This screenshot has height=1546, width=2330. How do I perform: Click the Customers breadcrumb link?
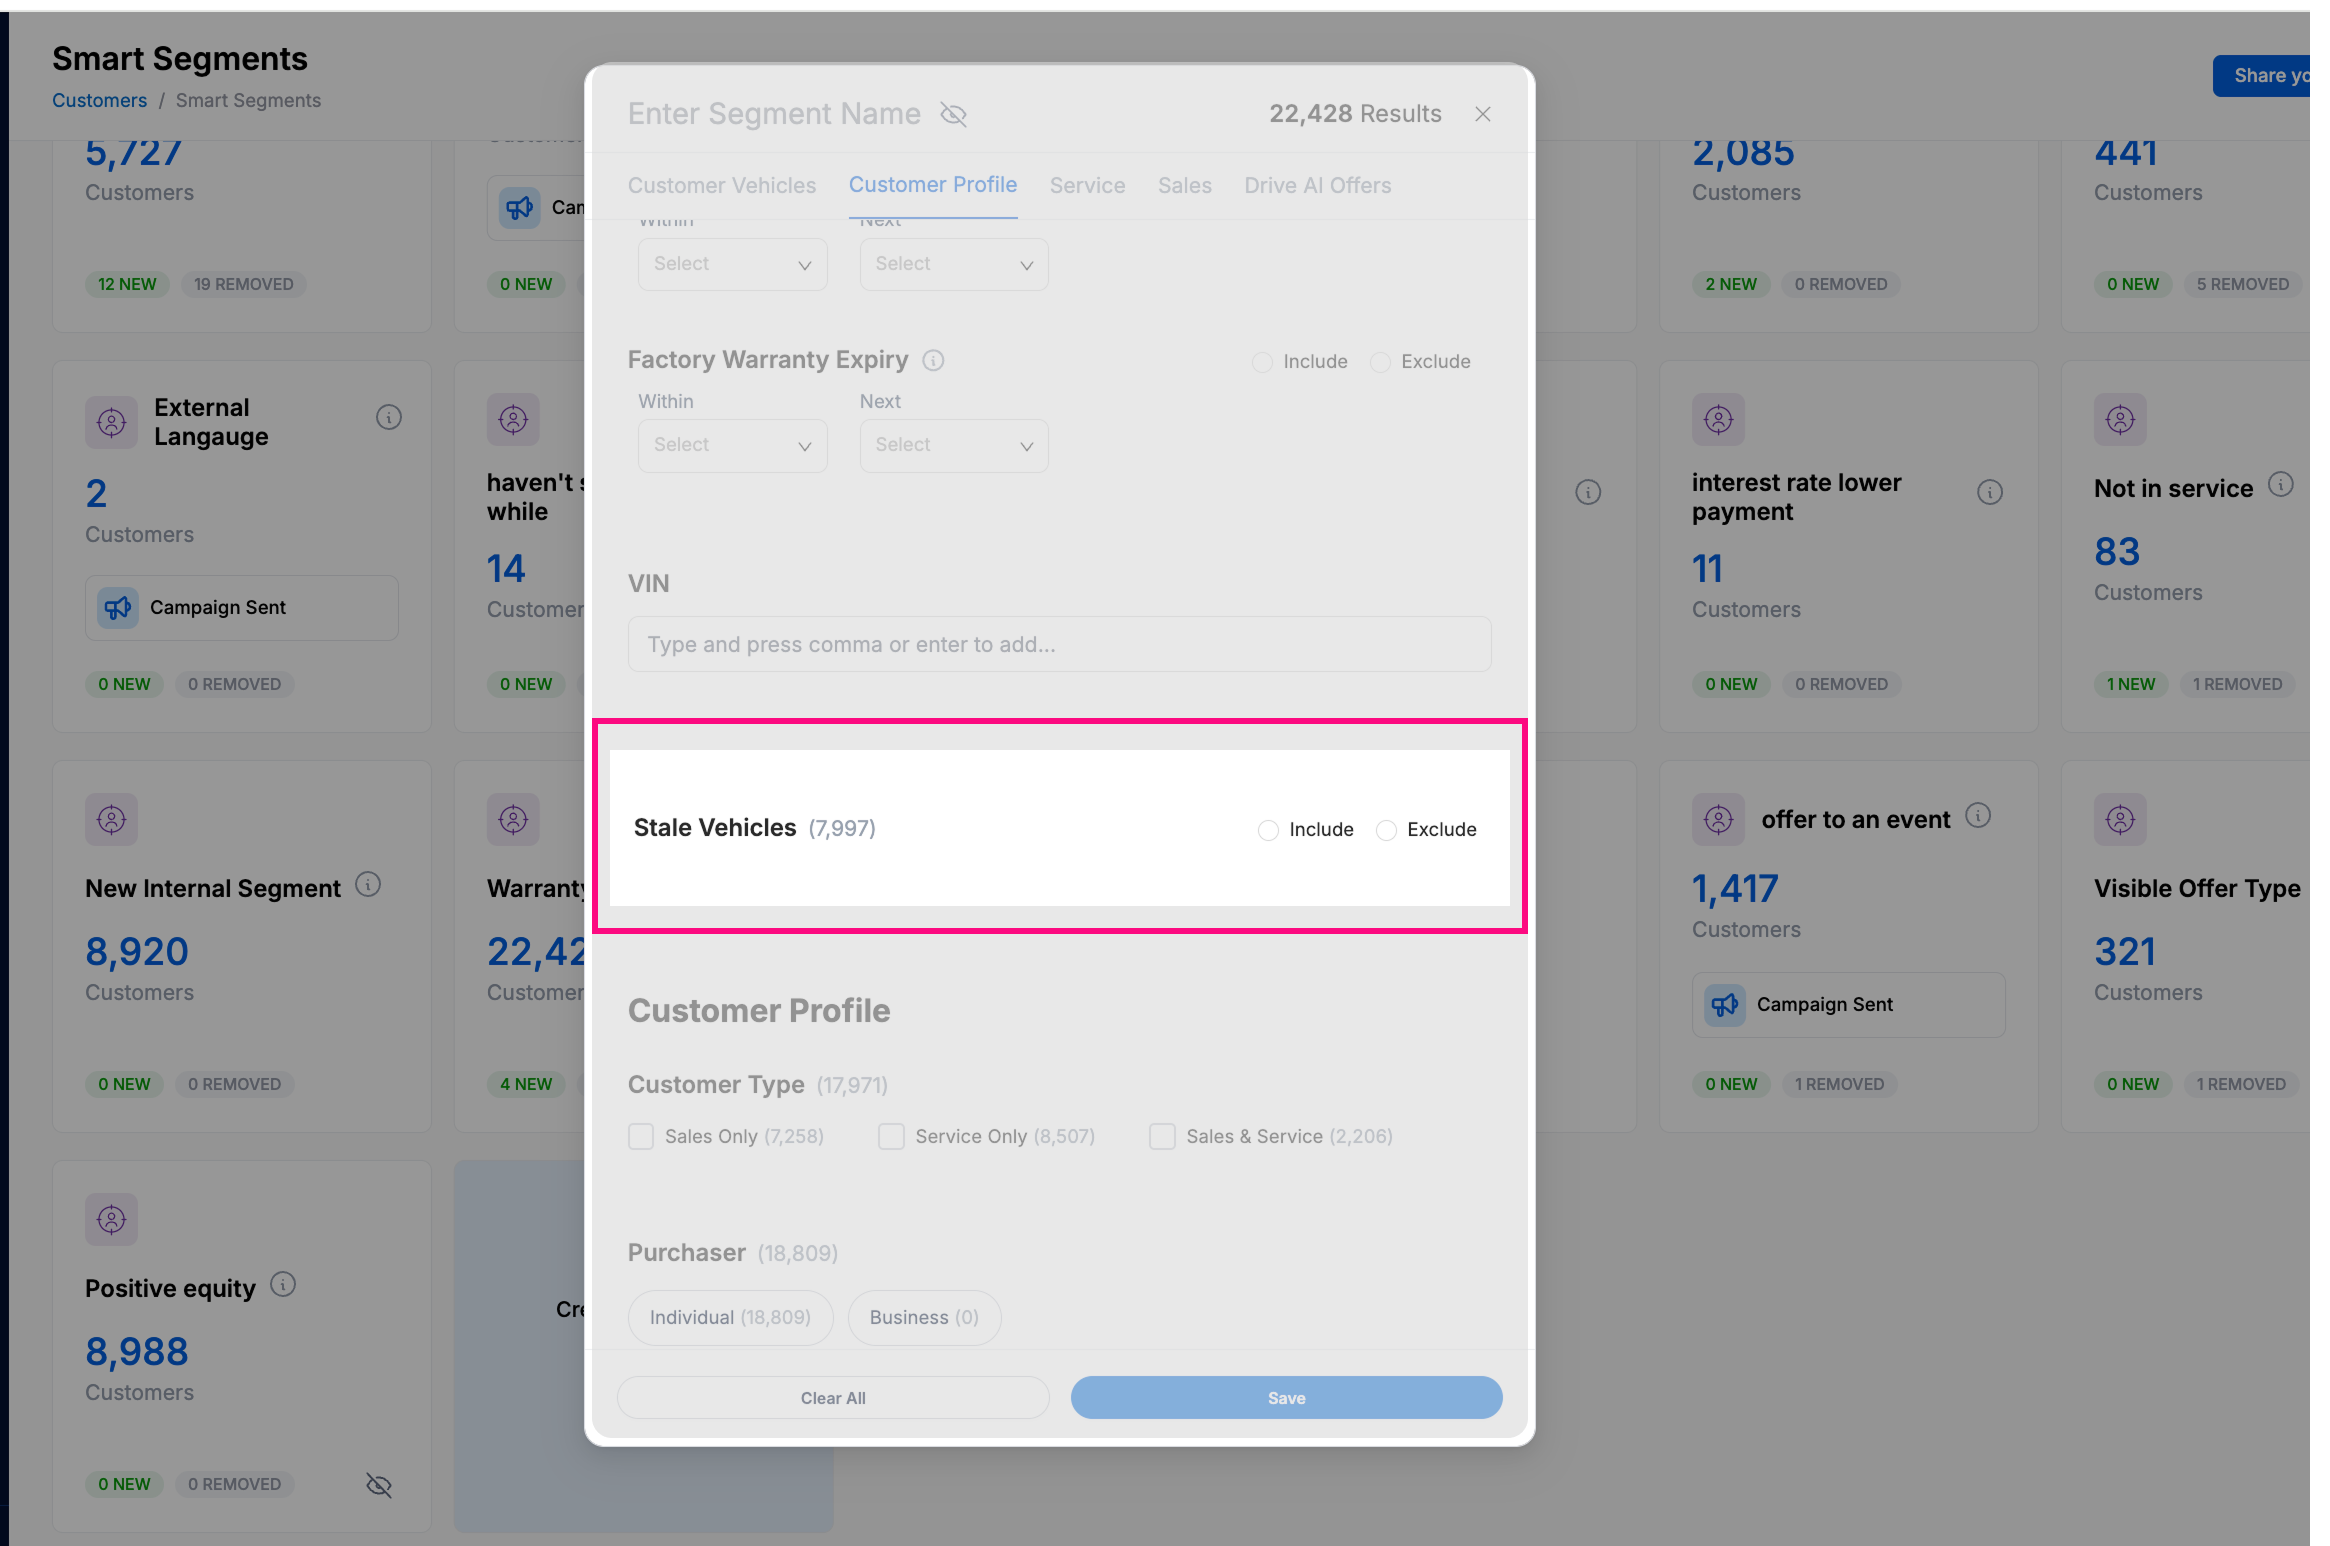[x=99, y=100]
